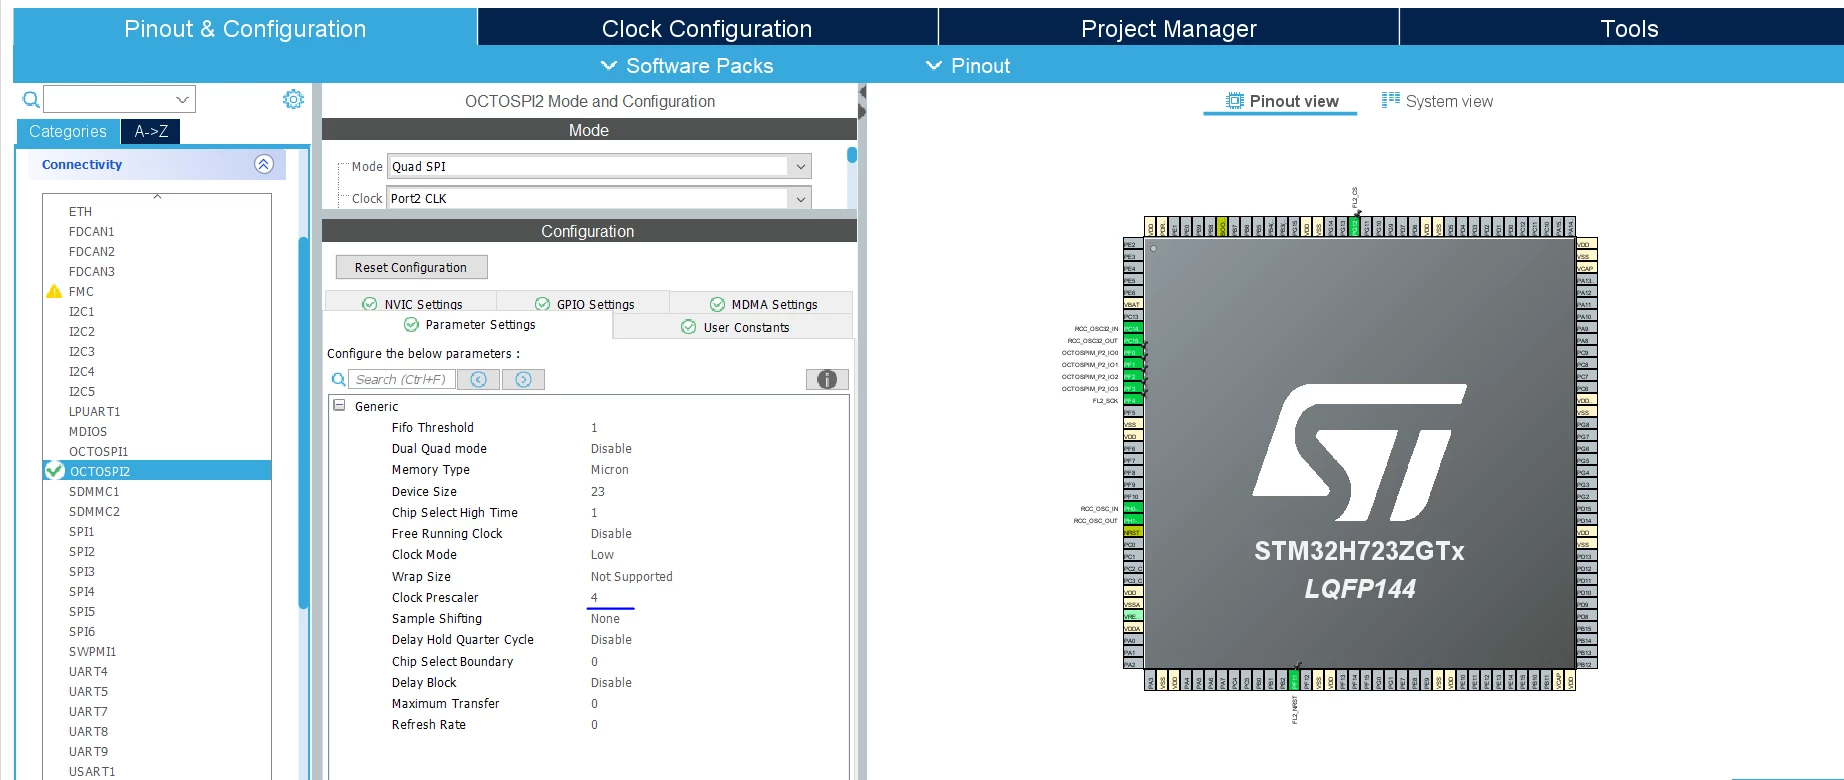This screenshot has height=780, width=1844.
Task: Expand the Software Packs menu
Action: (x=687, y=66)
